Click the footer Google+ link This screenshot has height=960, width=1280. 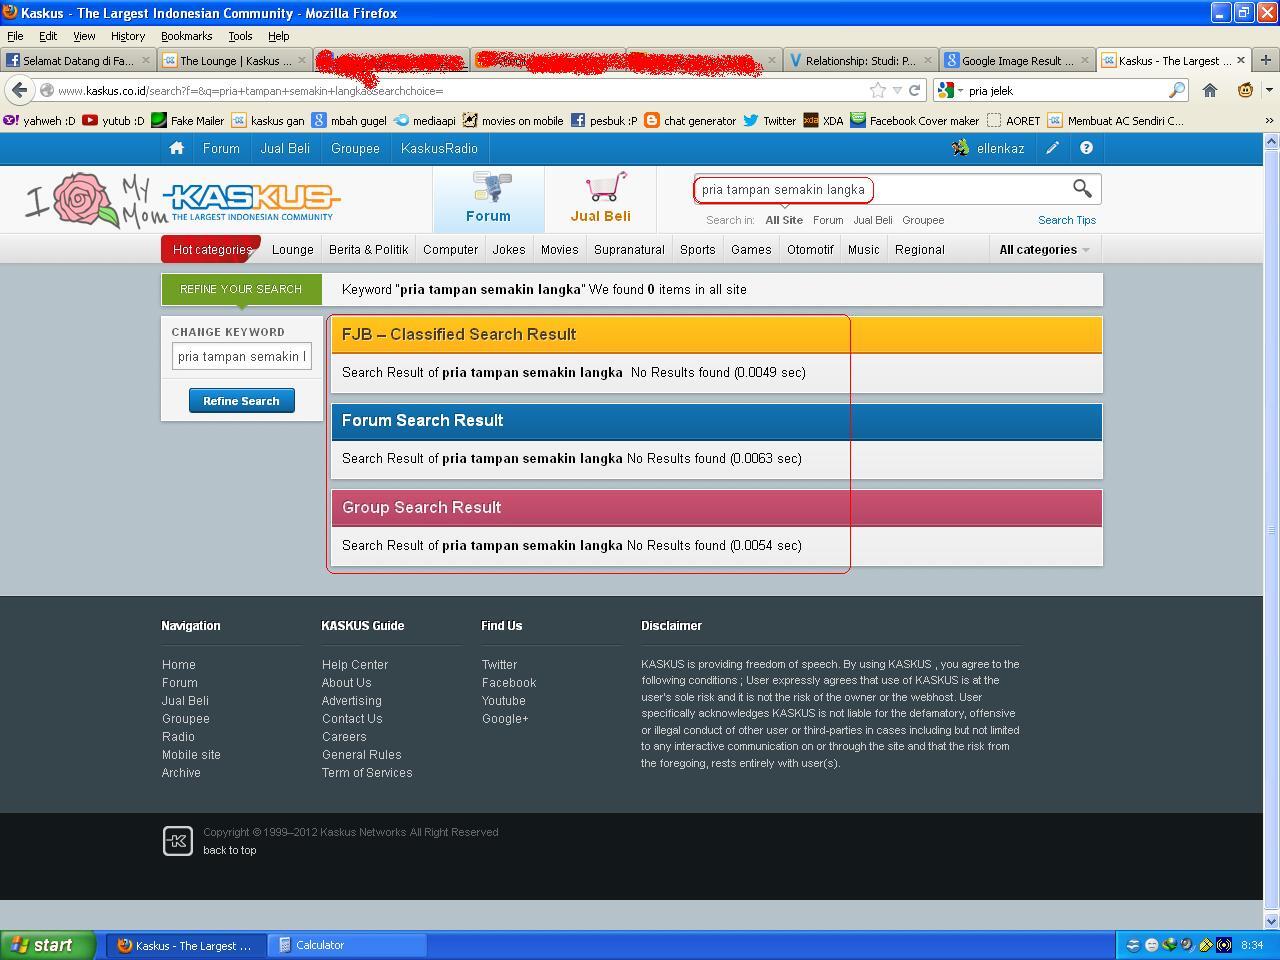click(x=505, y=719)
